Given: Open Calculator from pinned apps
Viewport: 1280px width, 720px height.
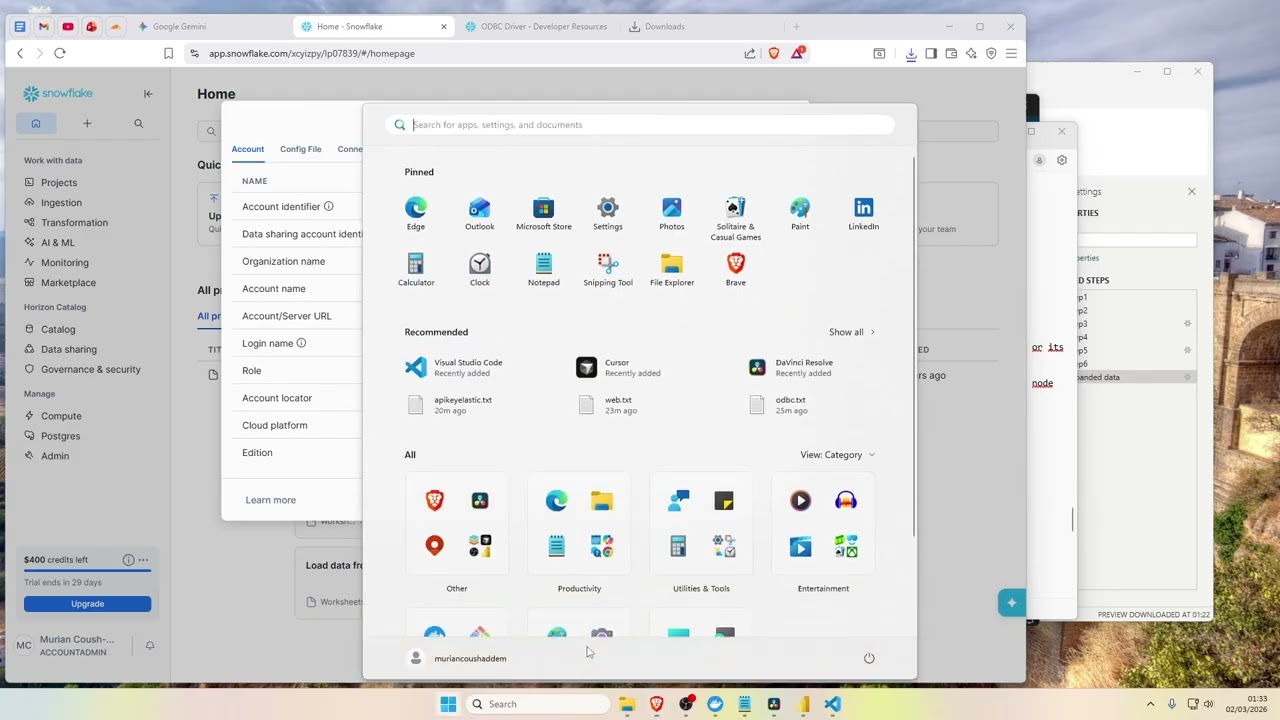Looking at the screenshot, I should tap(416, 270).
